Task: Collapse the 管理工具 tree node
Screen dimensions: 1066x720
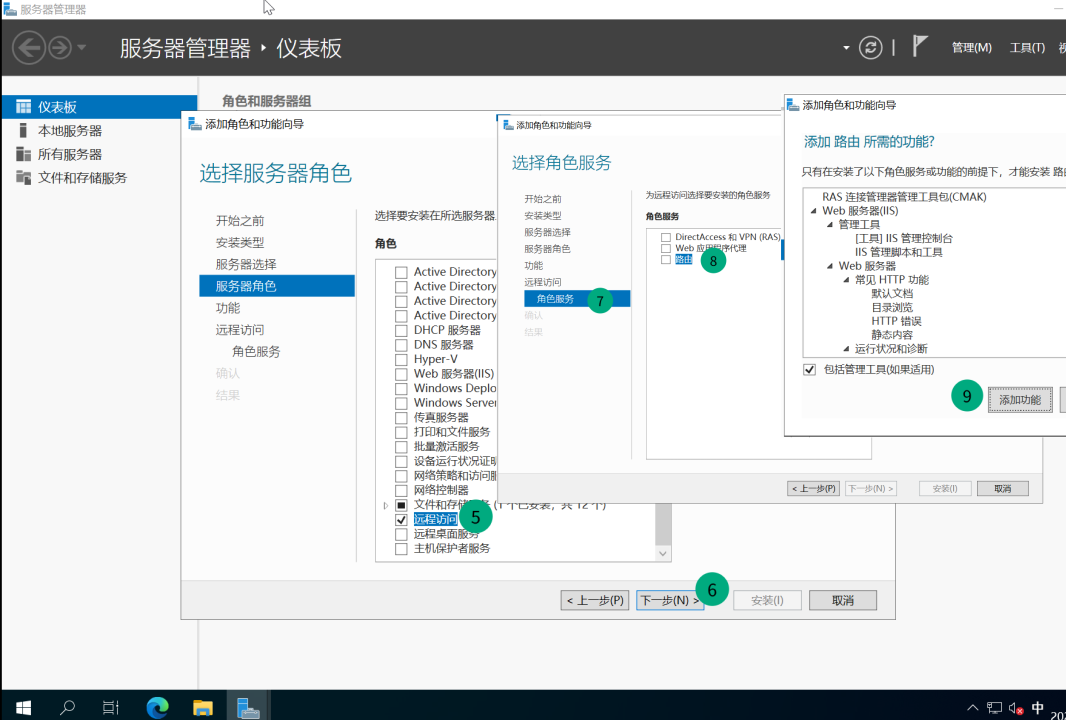Action: point(829,224)
